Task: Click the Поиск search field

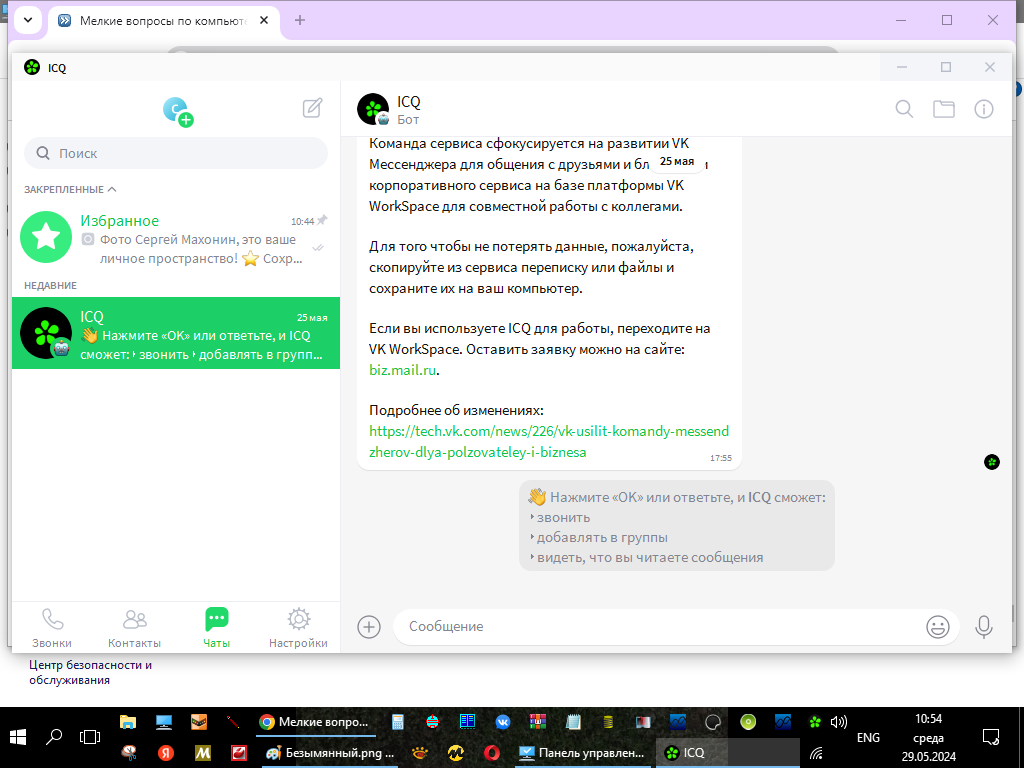Action: point(176,153)
